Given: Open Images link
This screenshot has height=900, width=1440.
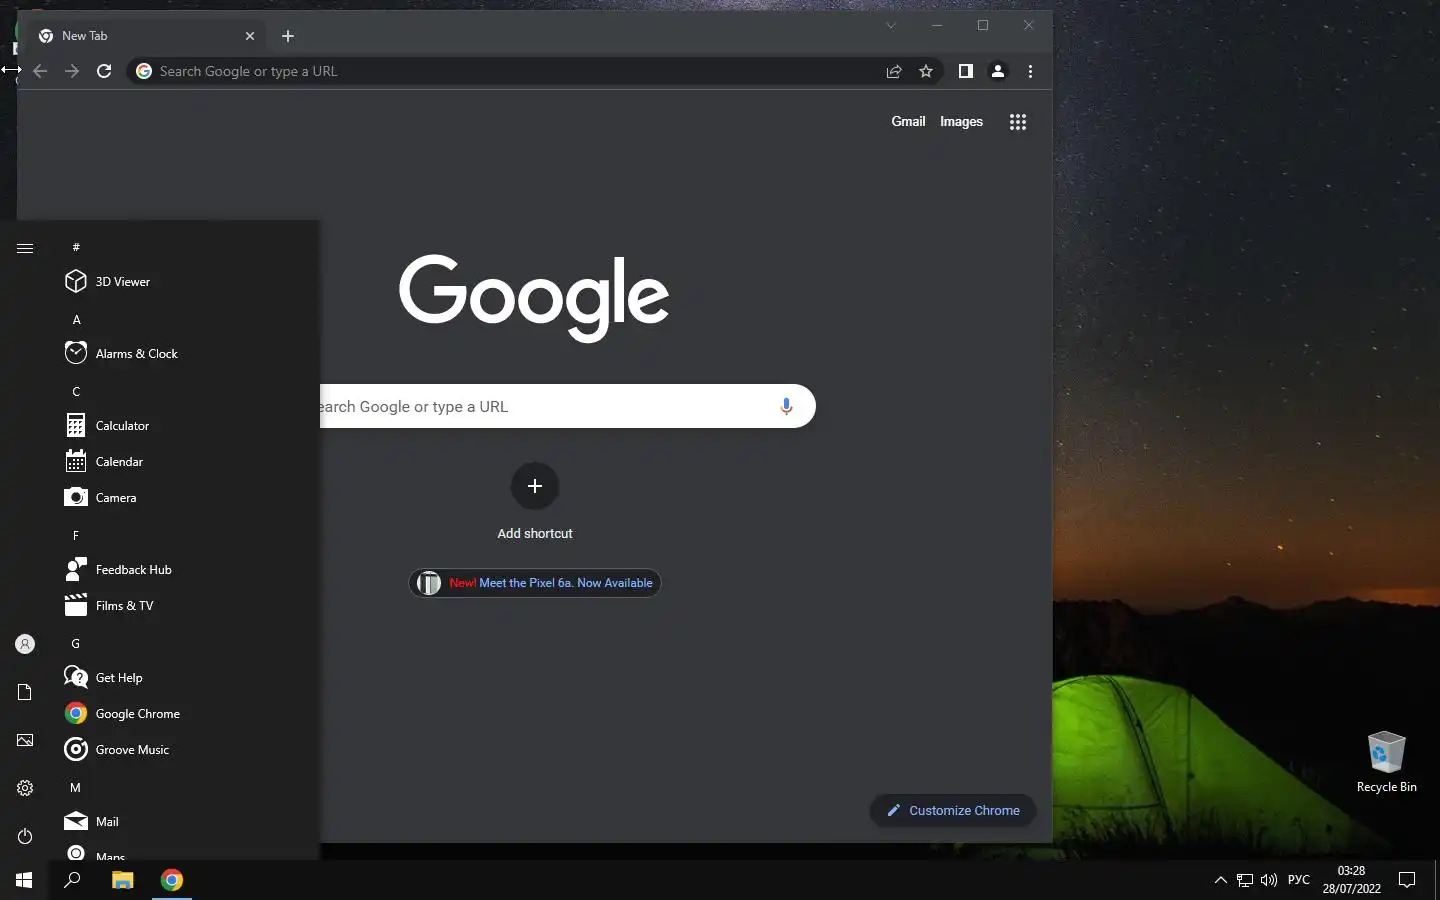Looking at the screenshot, I should (x=961, y=121).
